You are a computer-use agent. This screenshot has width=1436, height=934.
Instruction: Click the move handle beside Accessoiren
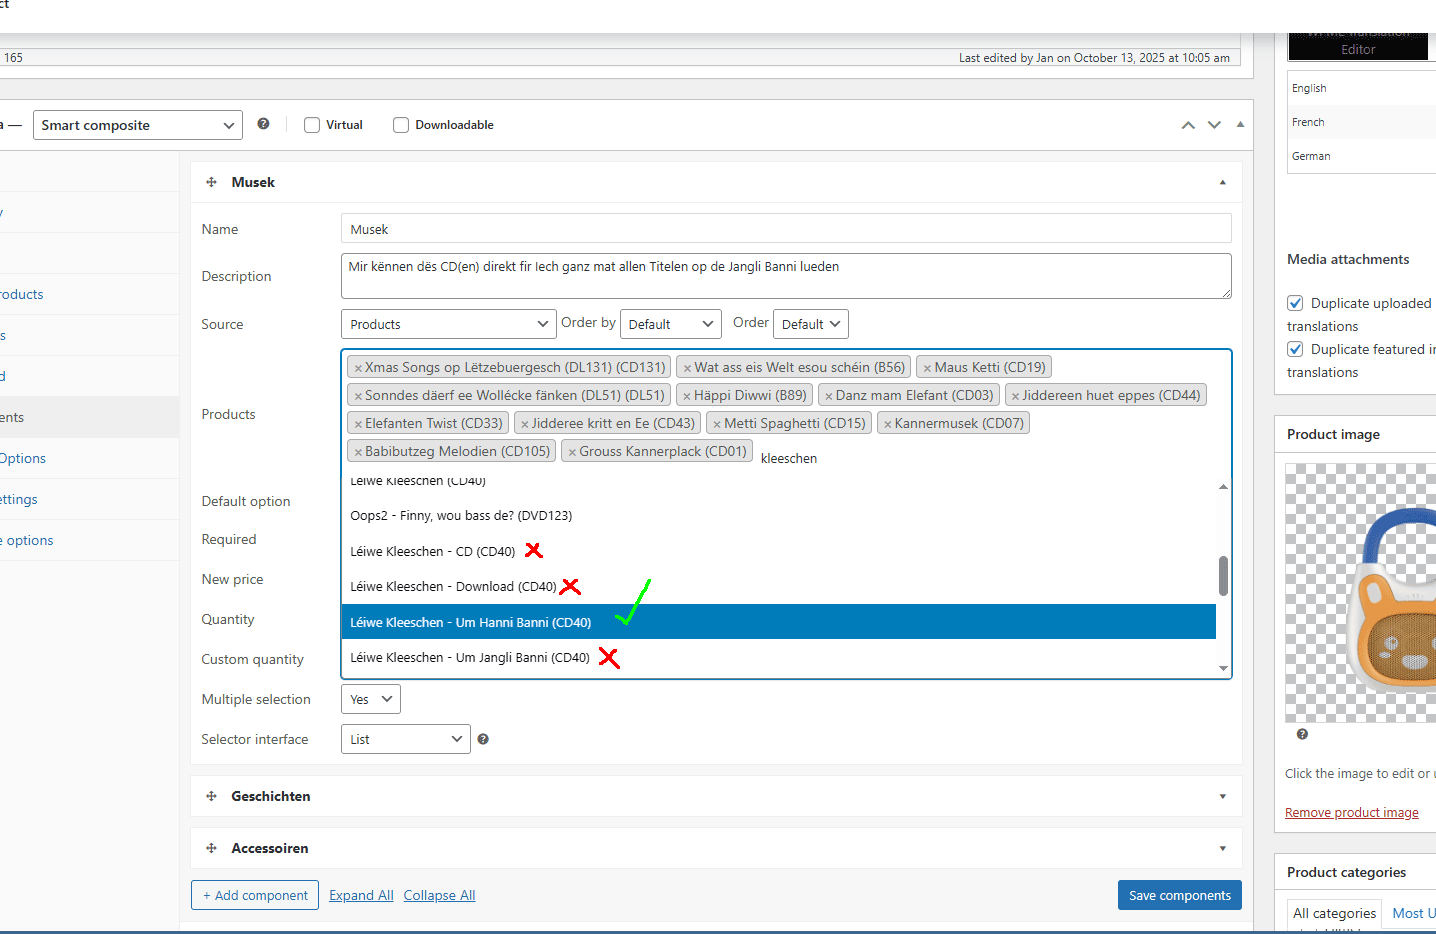click(211, 848)
